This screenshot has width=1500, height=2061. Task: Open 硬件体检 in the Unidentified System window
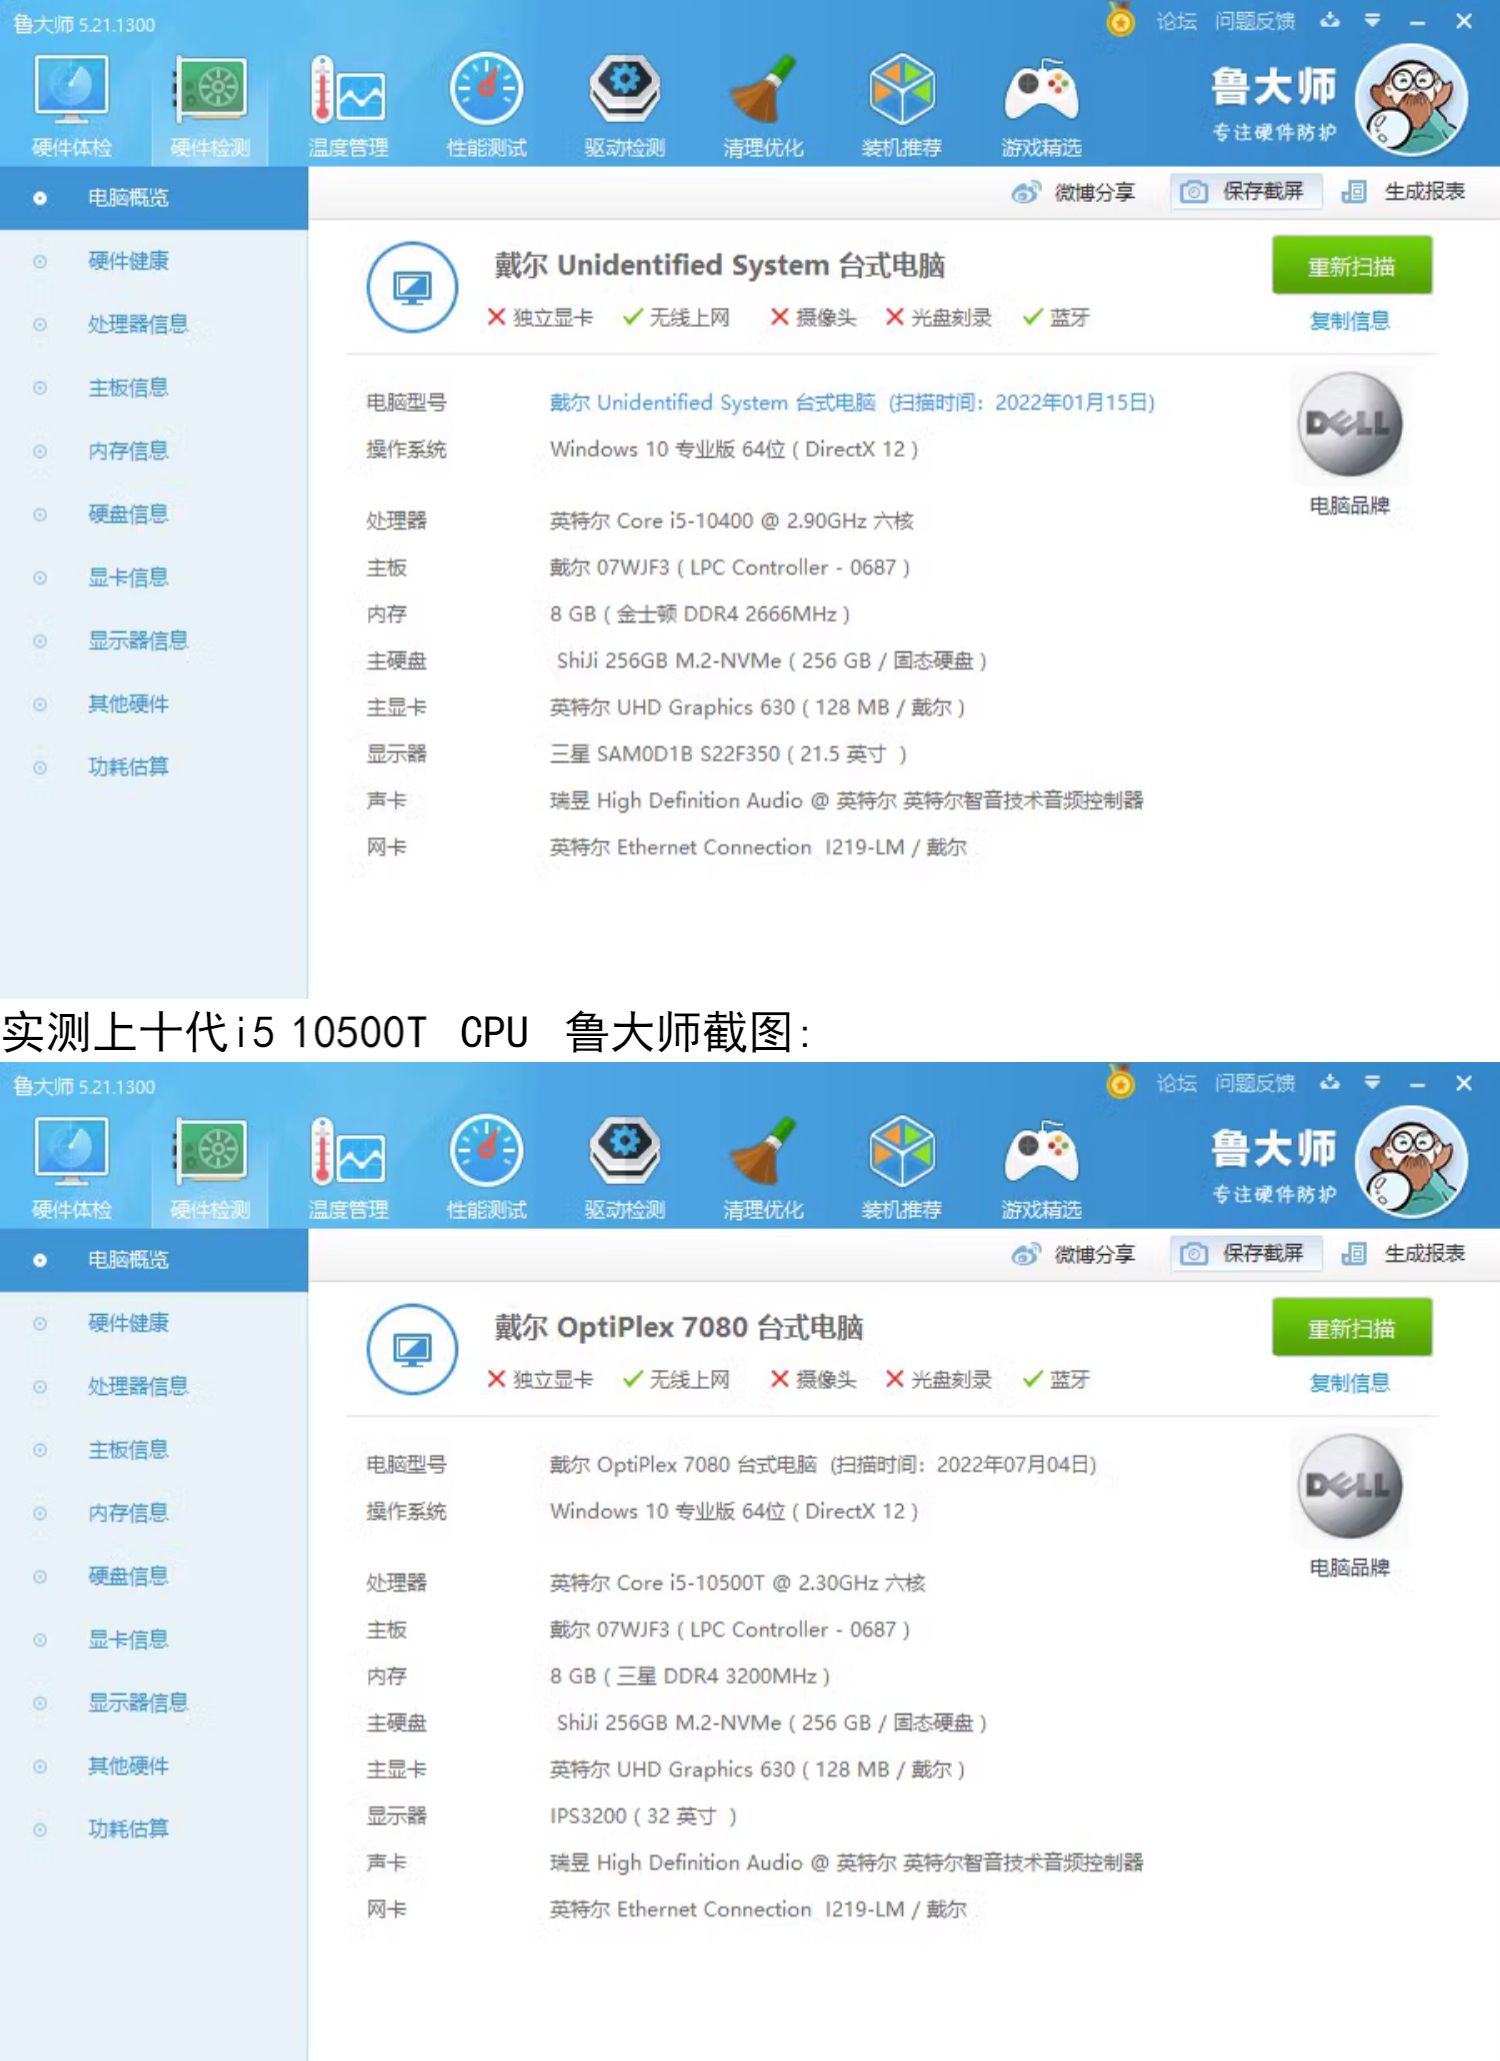71,107
